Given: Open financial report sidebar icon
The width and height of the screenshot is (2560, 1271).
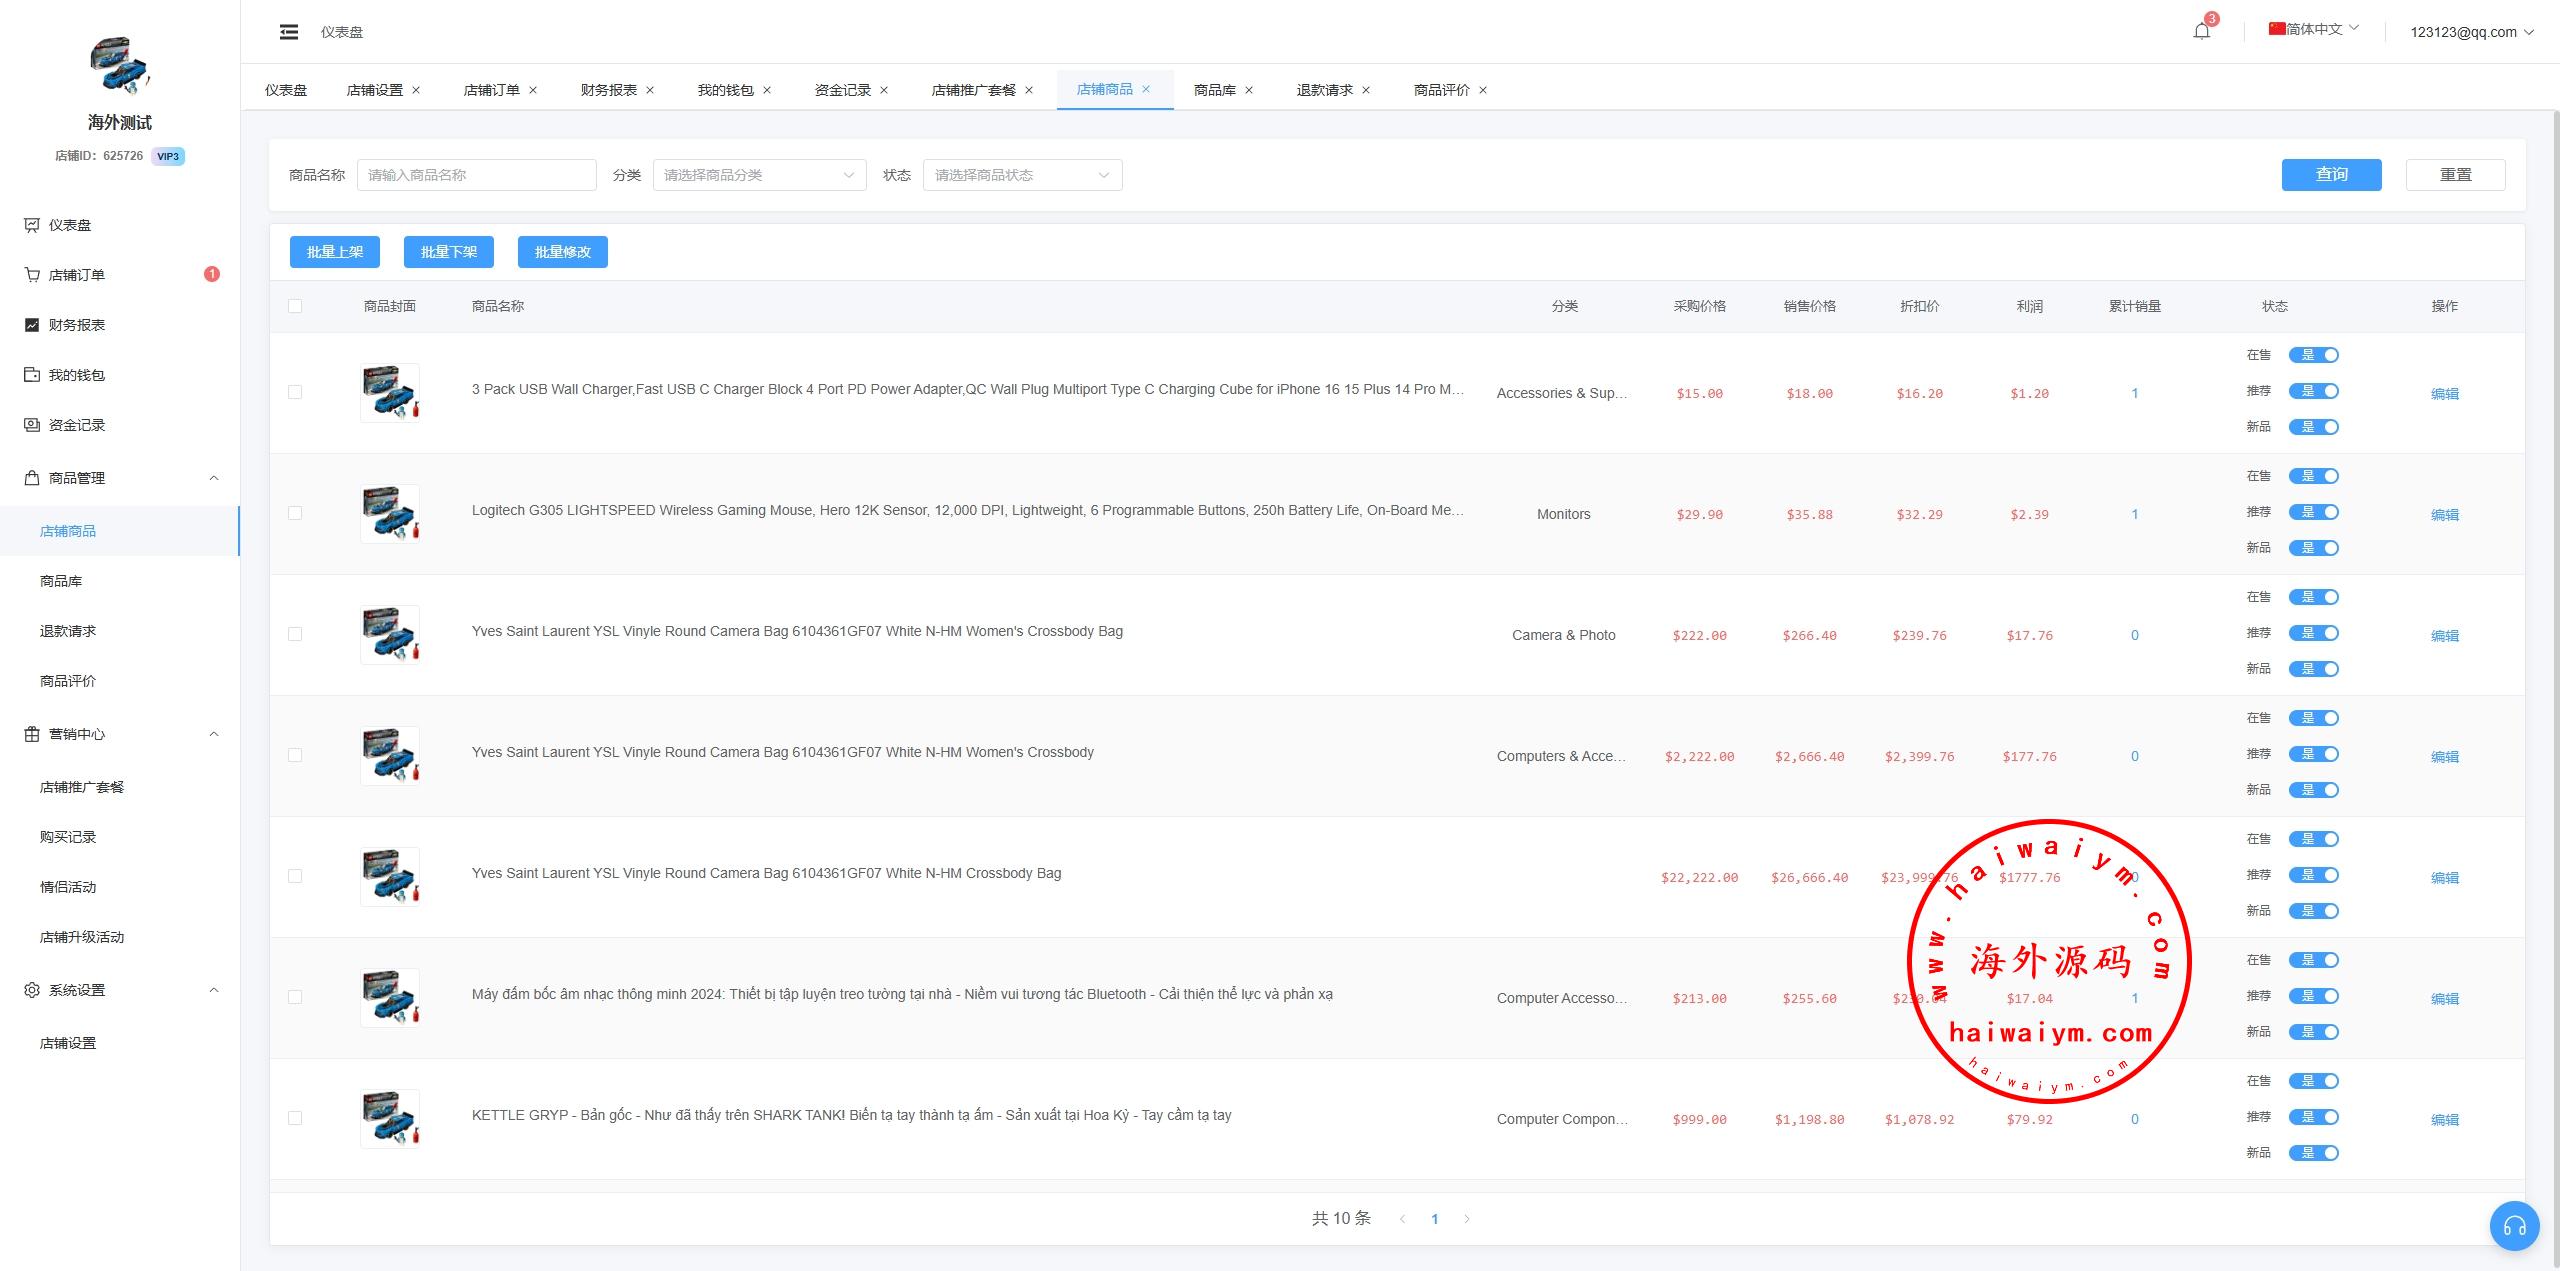Looking at the screenshot, I should [x=32, y=325].
